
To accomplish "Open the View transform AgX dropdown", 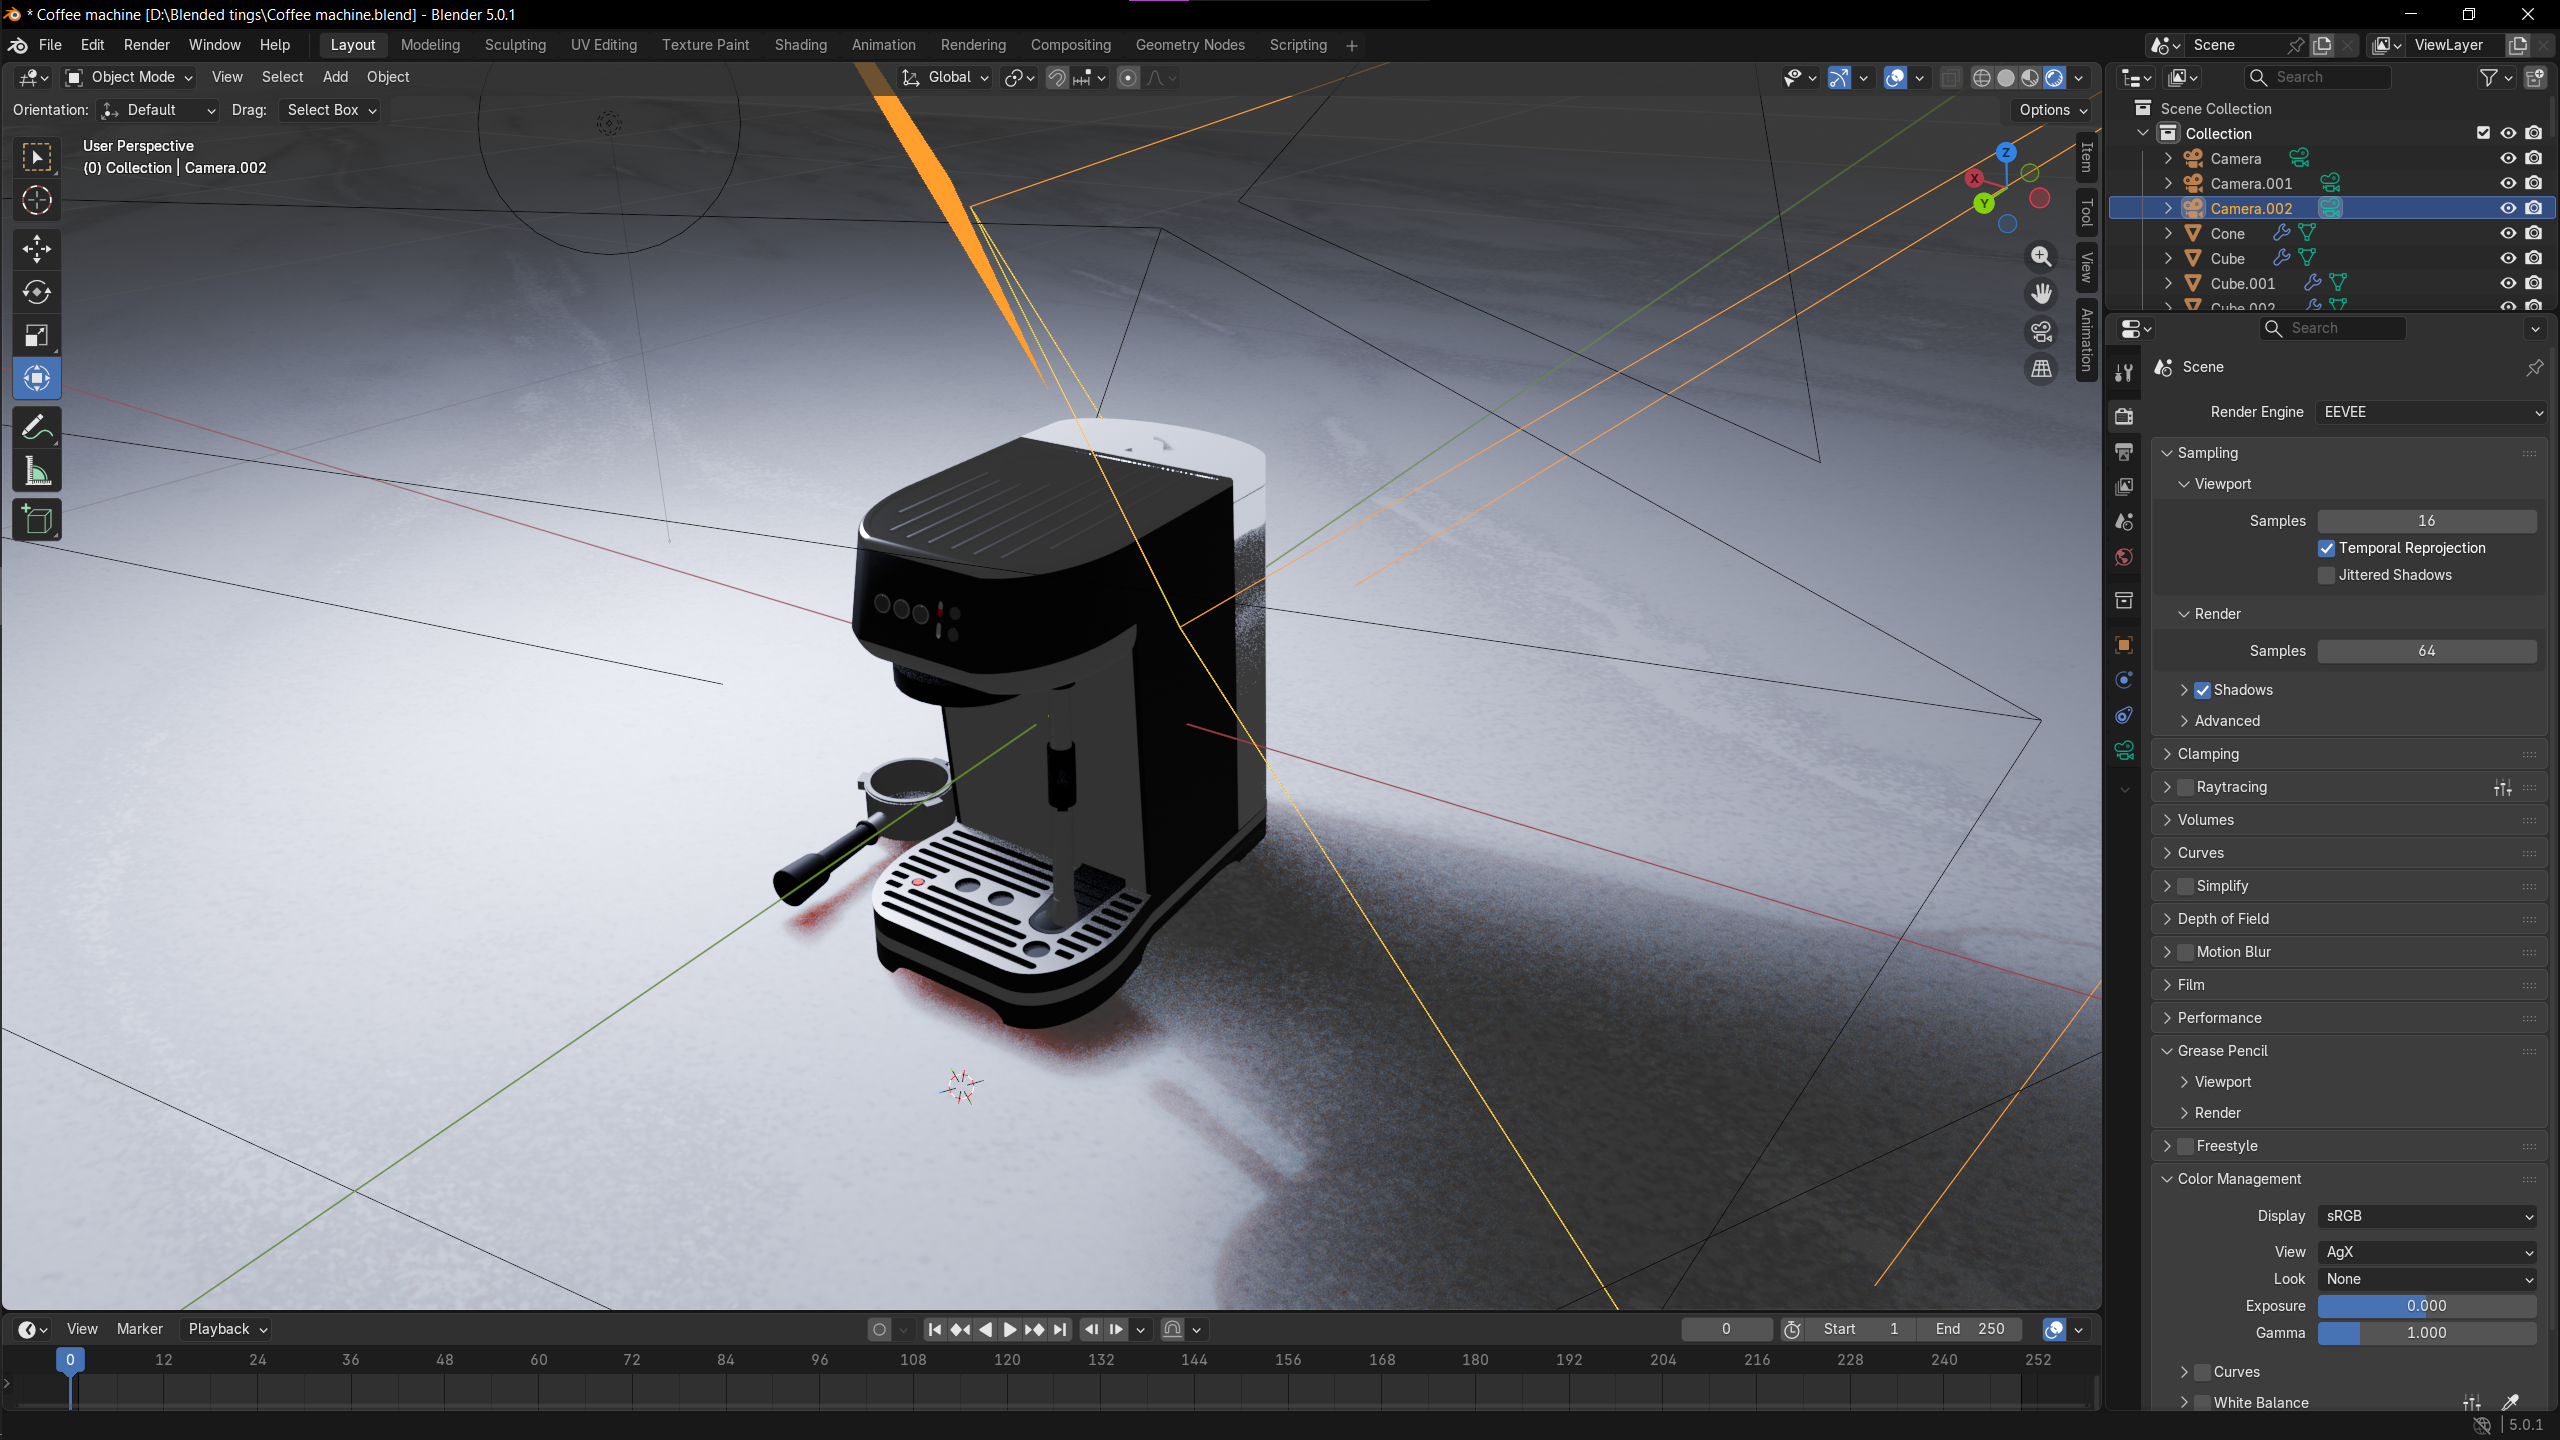I will pyautogui.click(x=2427, y=1252).
